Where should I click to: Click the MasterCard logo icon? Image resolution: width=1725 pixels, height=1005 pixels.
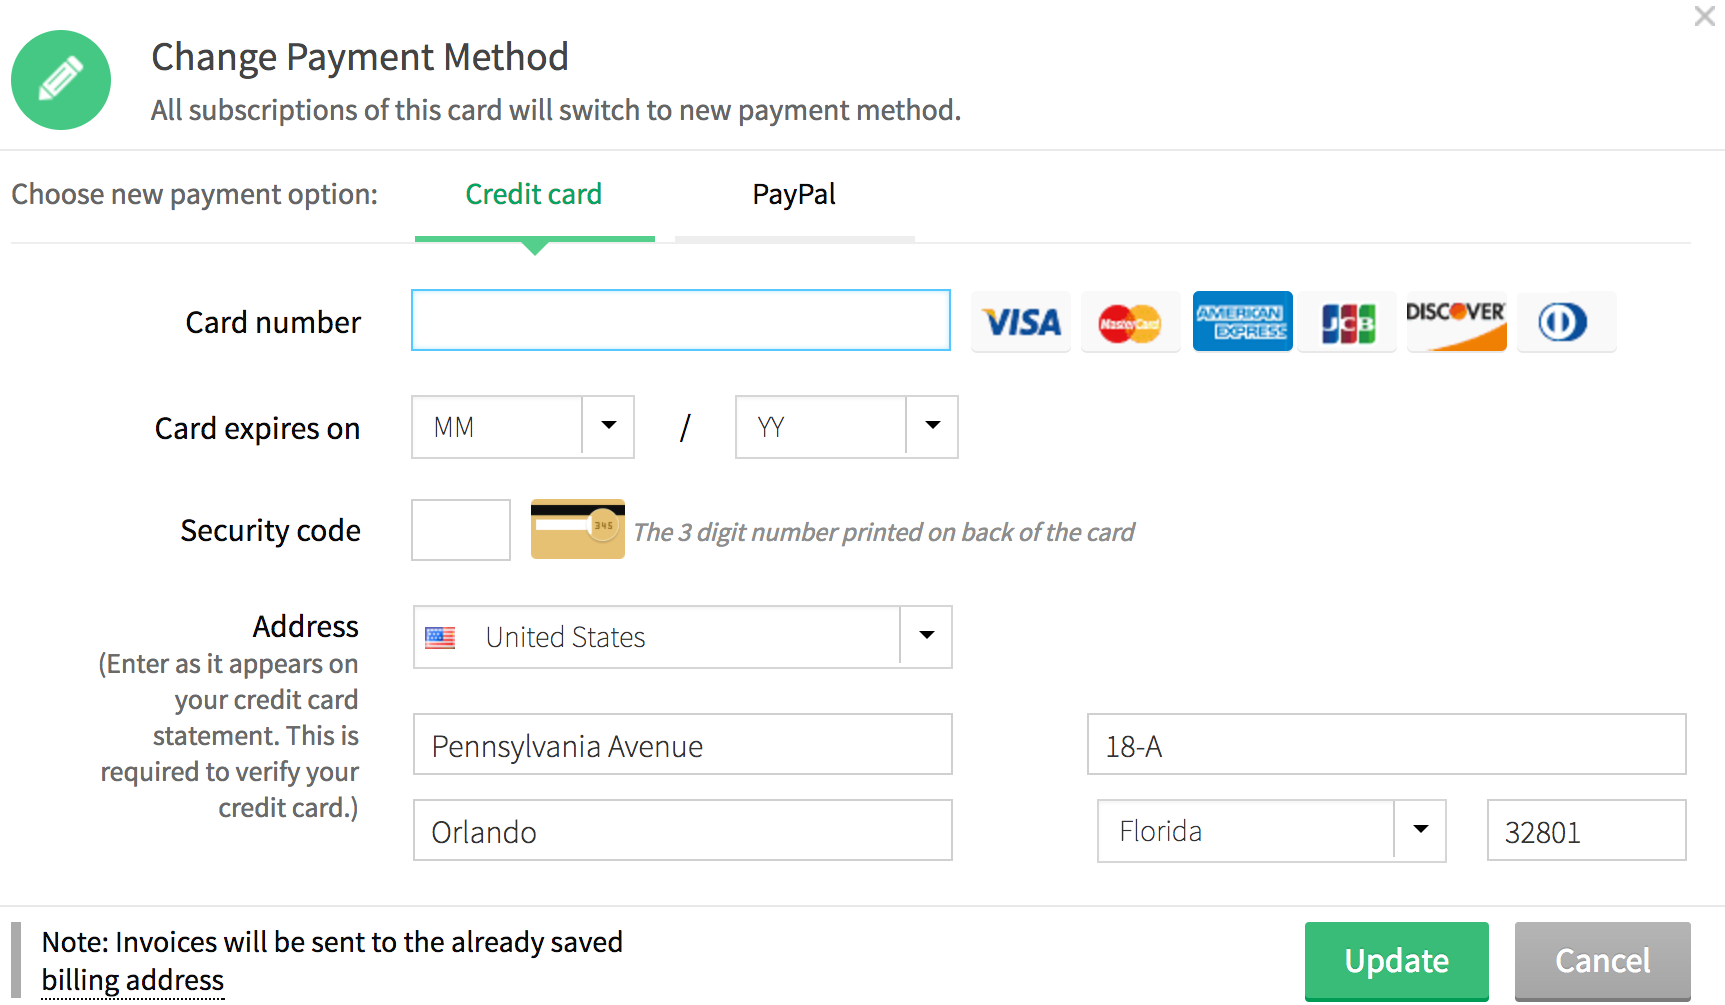[1130, 322]
